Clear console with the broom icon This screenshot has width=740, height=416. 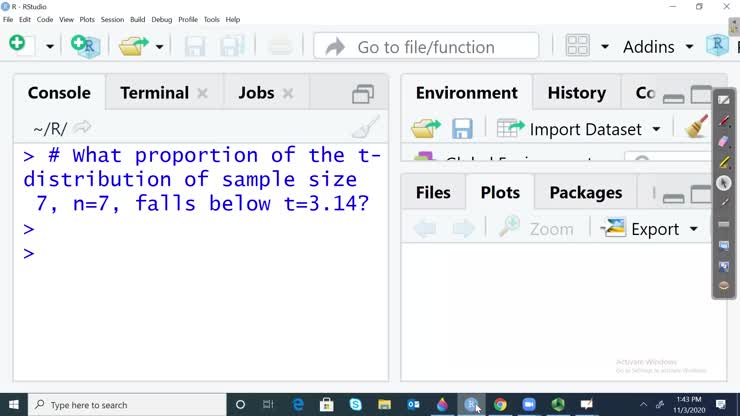[366, 127]
